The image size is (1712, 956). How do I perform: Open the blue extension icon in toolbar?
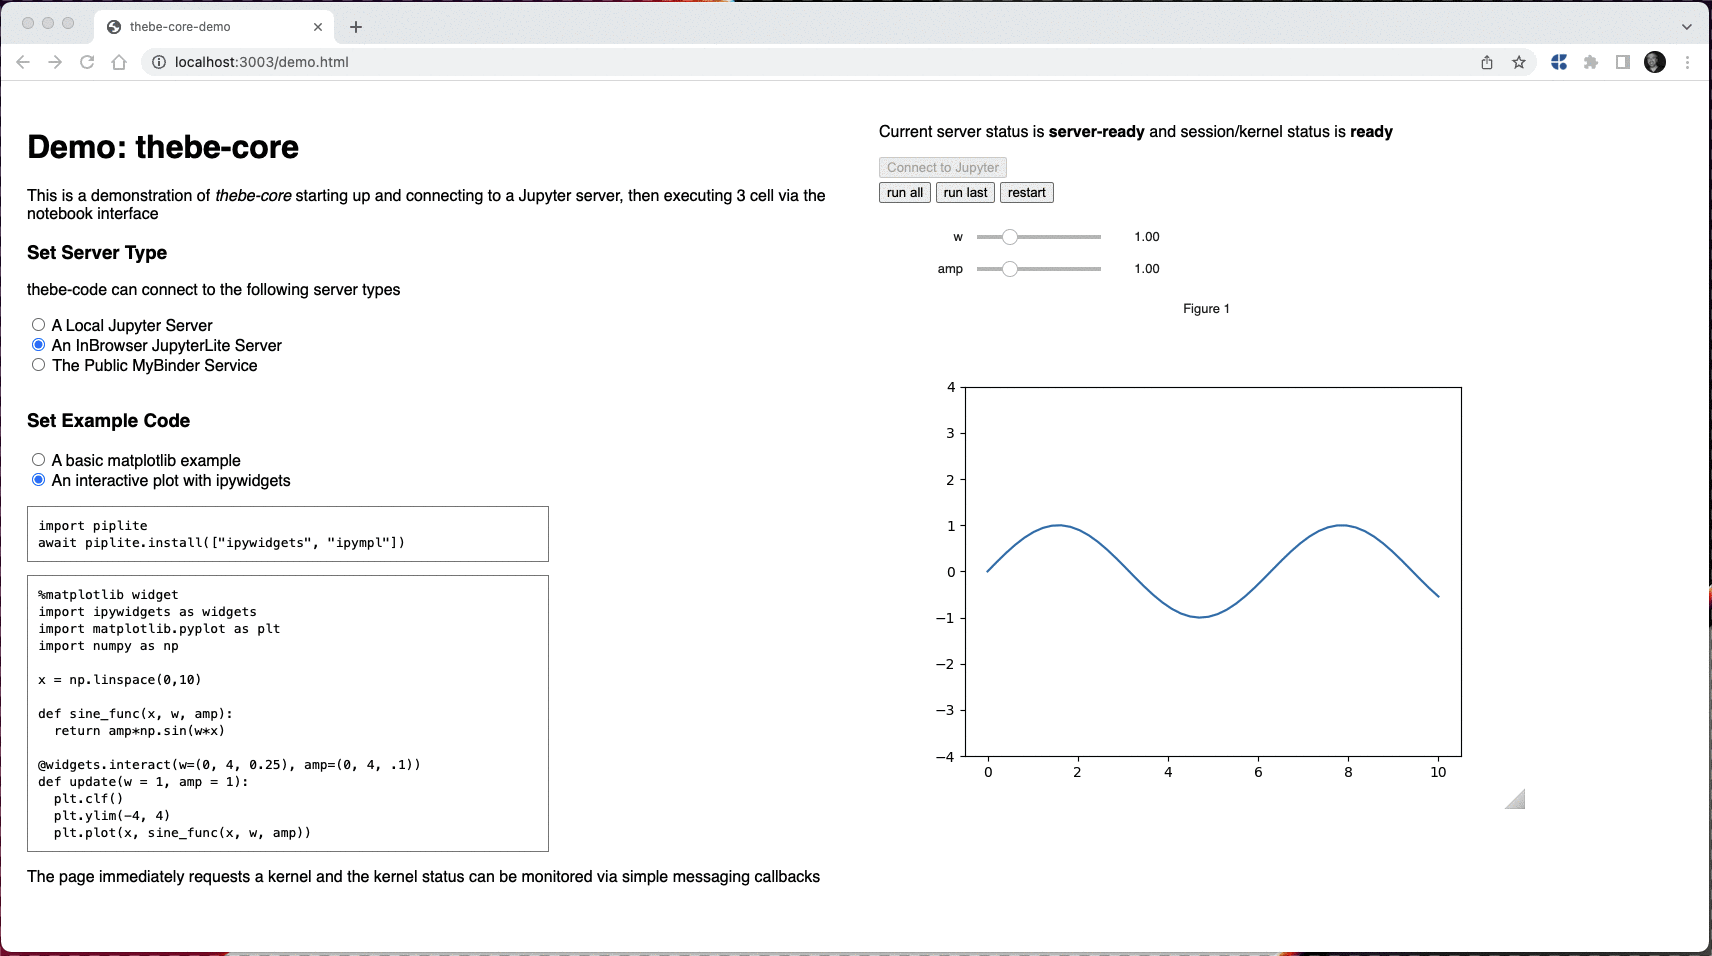tap(1559, 62)
